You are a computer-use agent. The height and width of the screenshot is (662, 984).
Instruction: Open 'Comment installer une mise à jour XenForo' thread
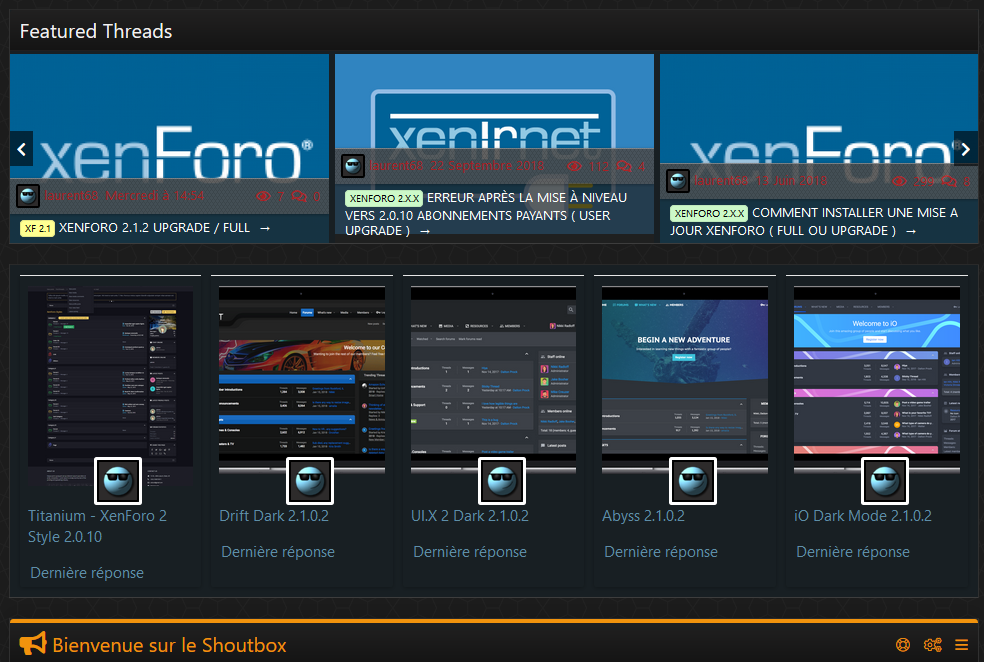click(x=814, y=222)
